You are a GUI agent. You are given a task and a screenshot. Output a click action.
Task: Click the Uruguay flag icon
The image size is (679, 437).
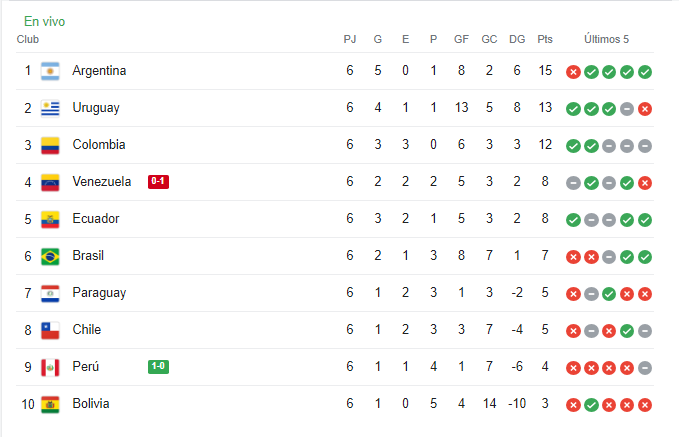(x=50, y=108)
